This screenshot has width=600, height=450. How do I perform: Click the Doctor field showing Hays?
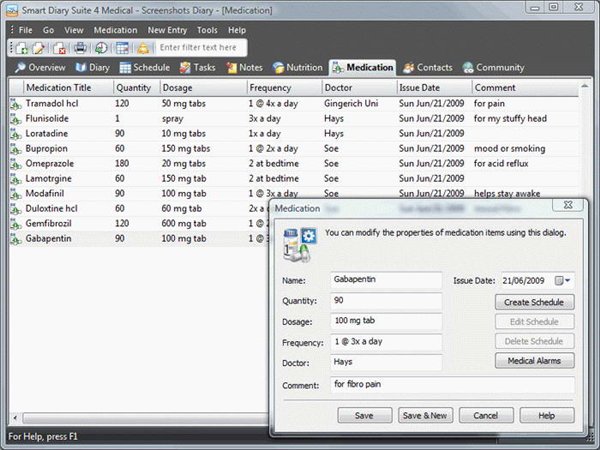pos(386,362)
